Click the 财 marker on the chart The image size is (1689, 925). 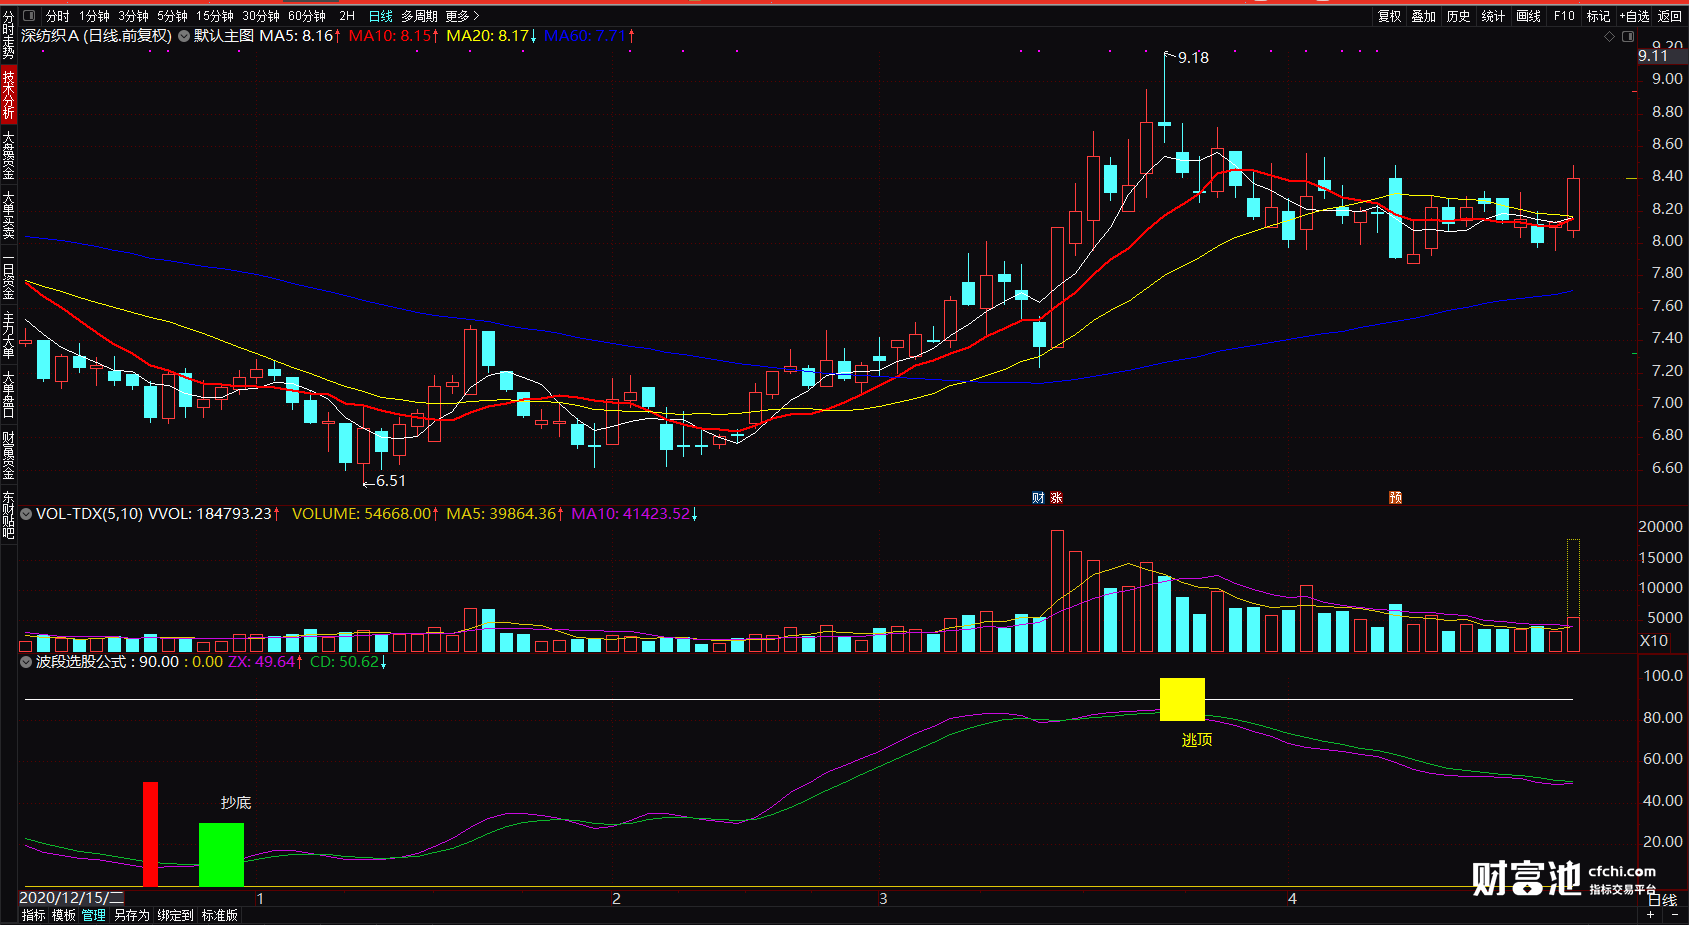(x=1038, y=498)
